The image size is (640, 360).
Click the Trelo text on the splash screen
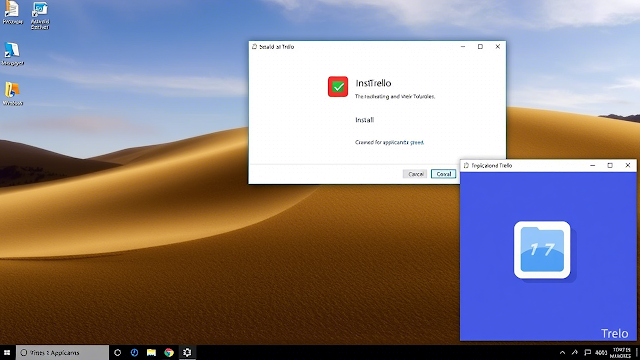[x=614, y=333]
